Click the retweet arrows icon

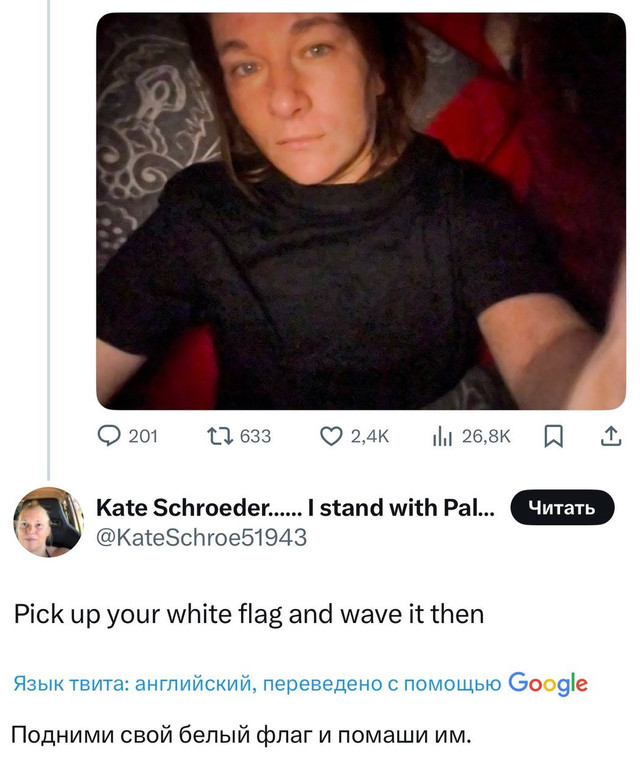pos(216,437)
